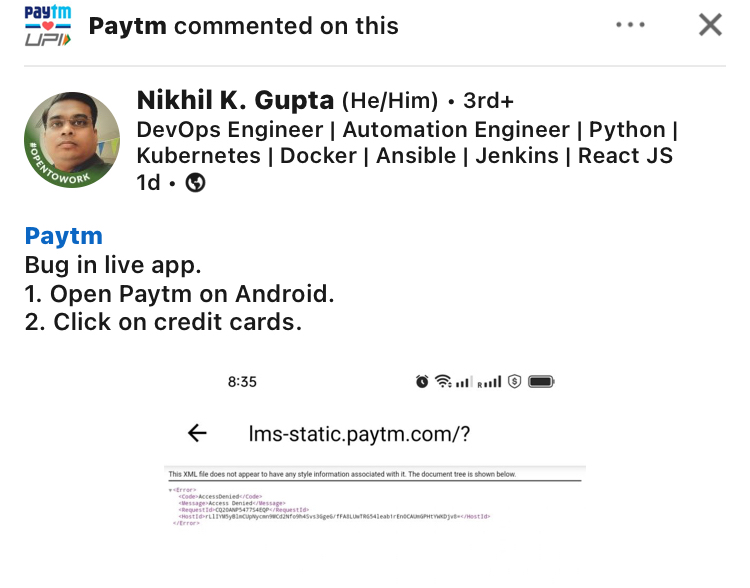Tap the back arrow in the screenshot
Screen dimensions: 750x588
pyautogui.click(x=198, y=433)
